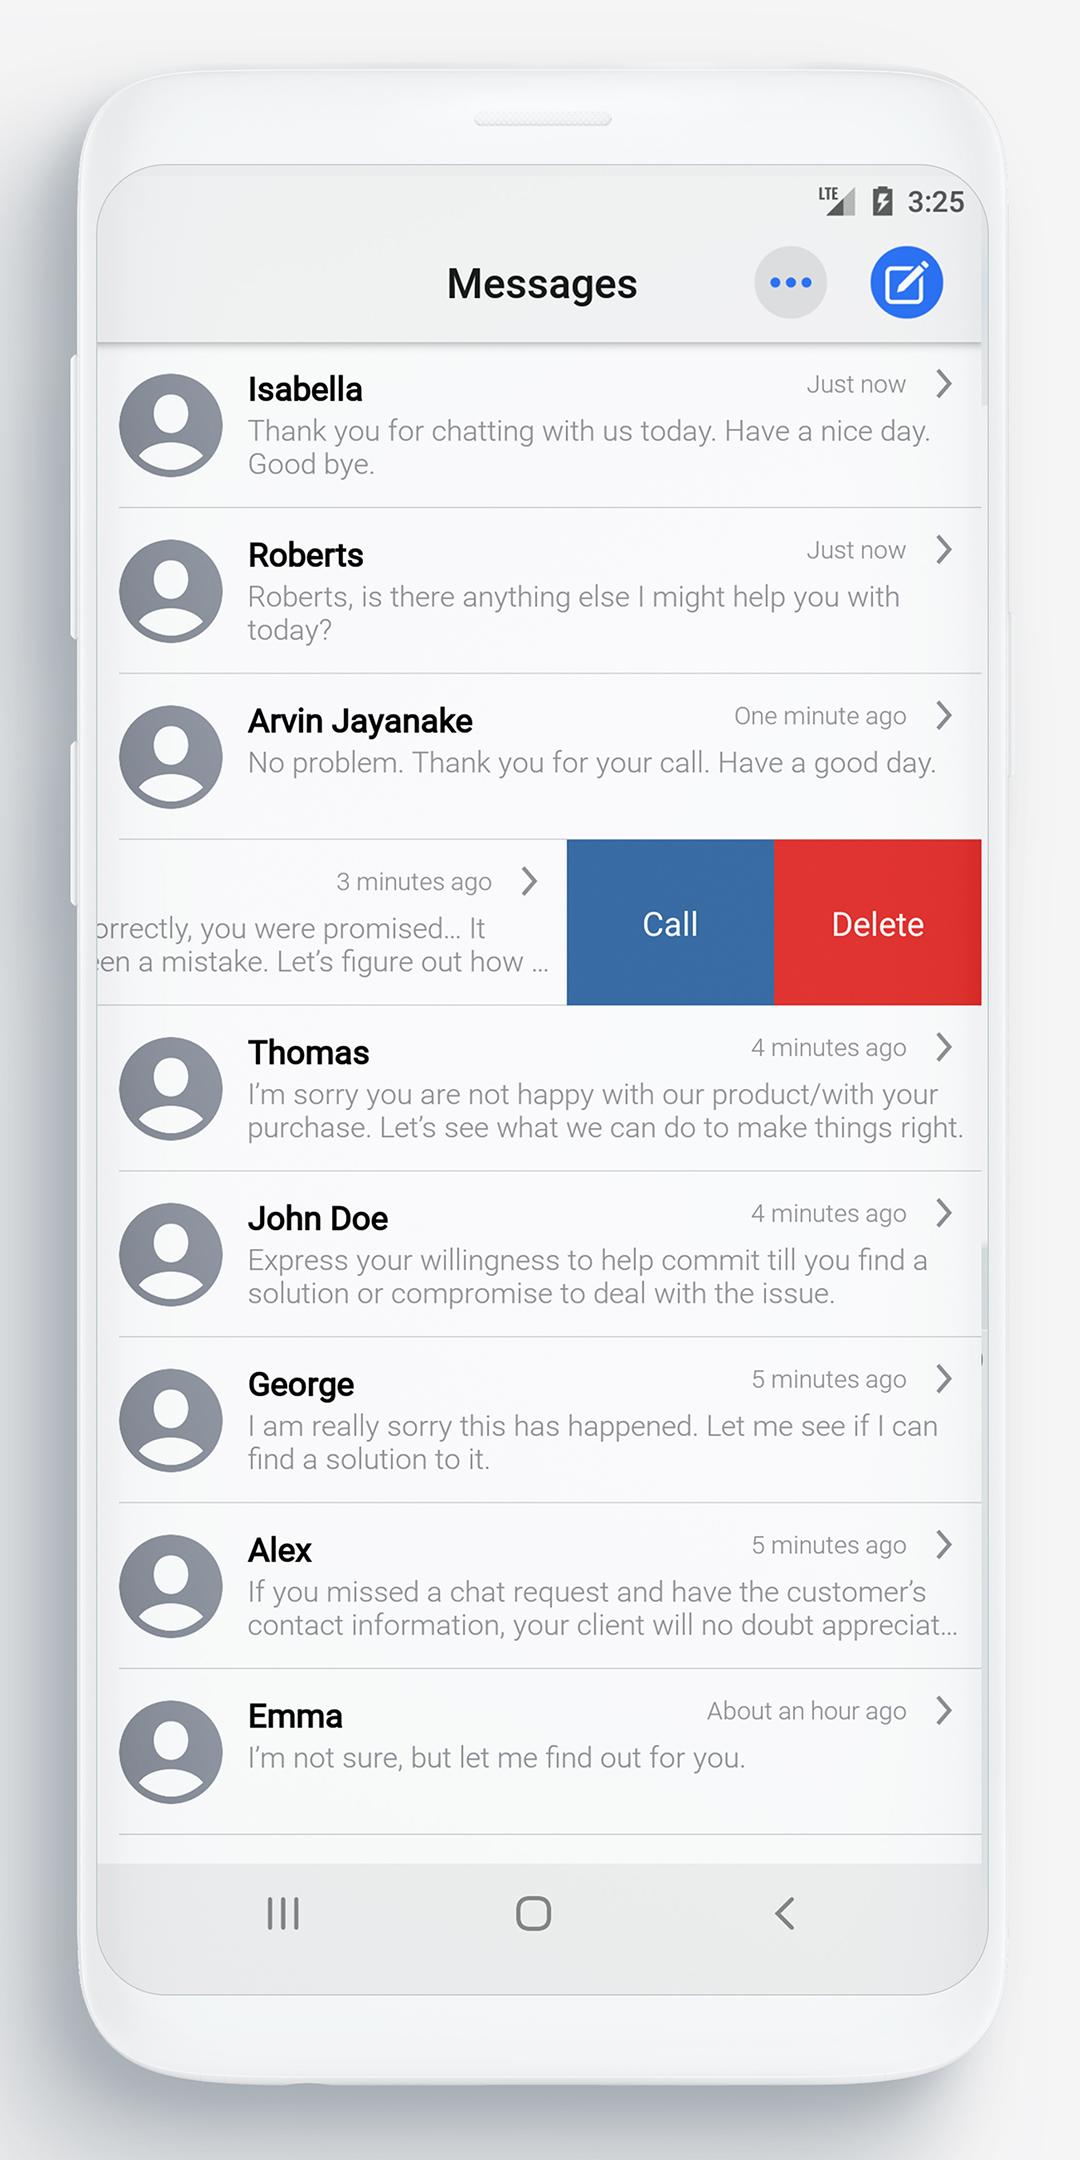Select the Arvin Jayanake name
1080x2160 pixels.
coord(360,722)
